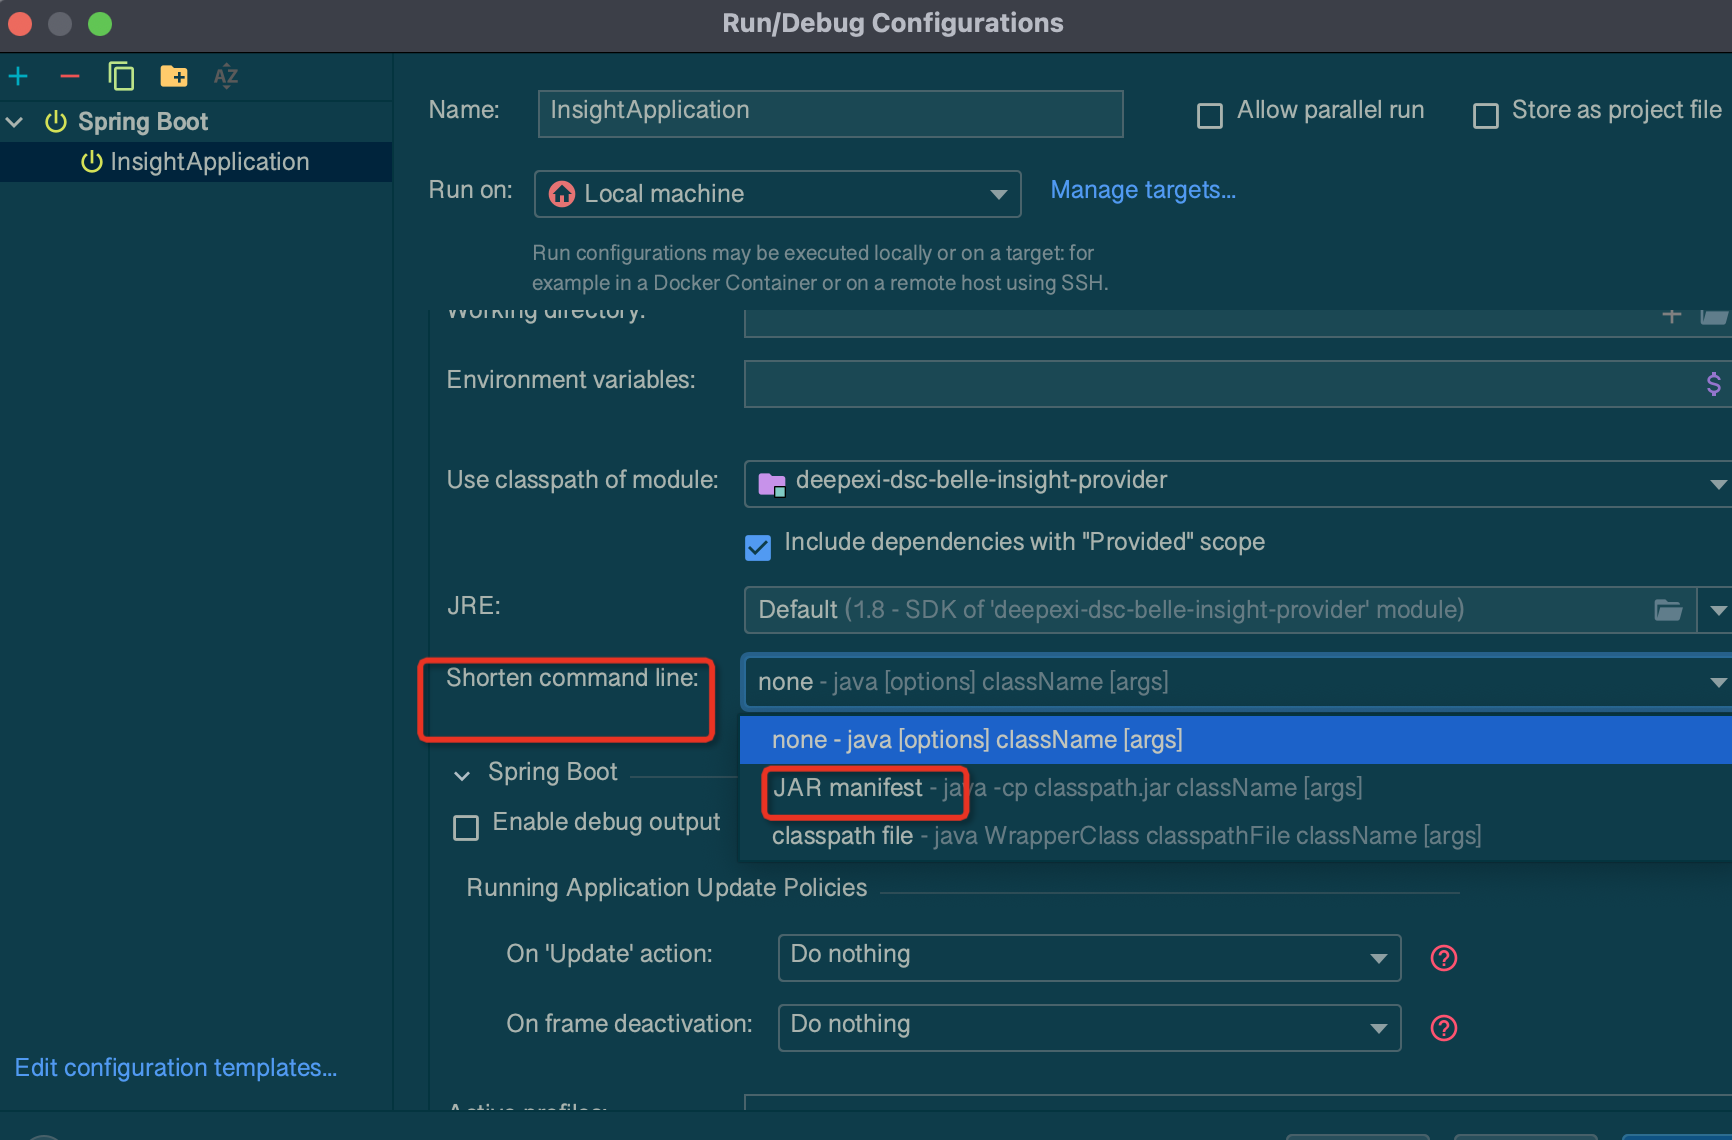Choose classpath file option in dropdown list

coord(842,836)
